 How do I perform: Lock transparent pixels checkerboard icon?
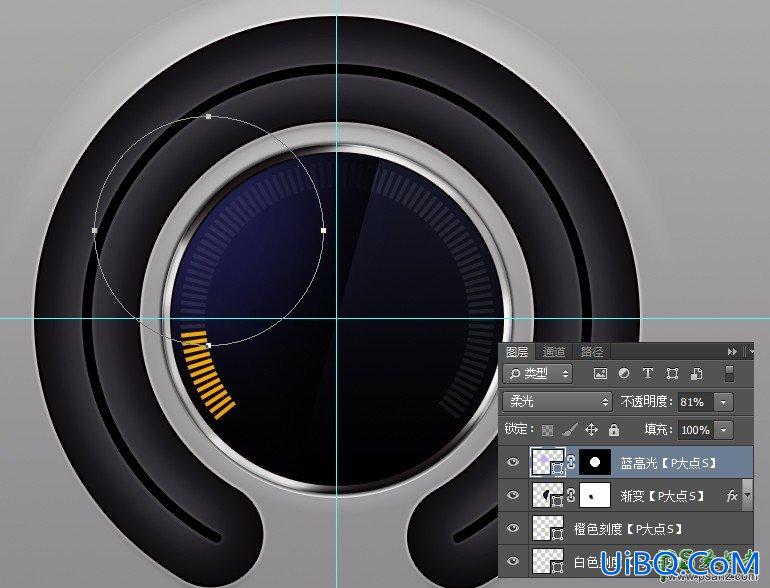(547, 430)
